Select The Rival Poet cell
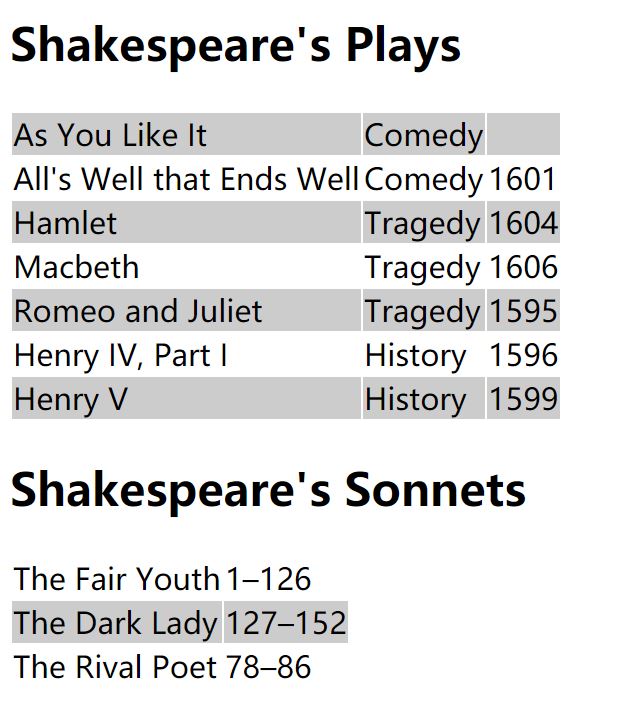The height and width of the screenshot is (710, 623). (117, 666)
